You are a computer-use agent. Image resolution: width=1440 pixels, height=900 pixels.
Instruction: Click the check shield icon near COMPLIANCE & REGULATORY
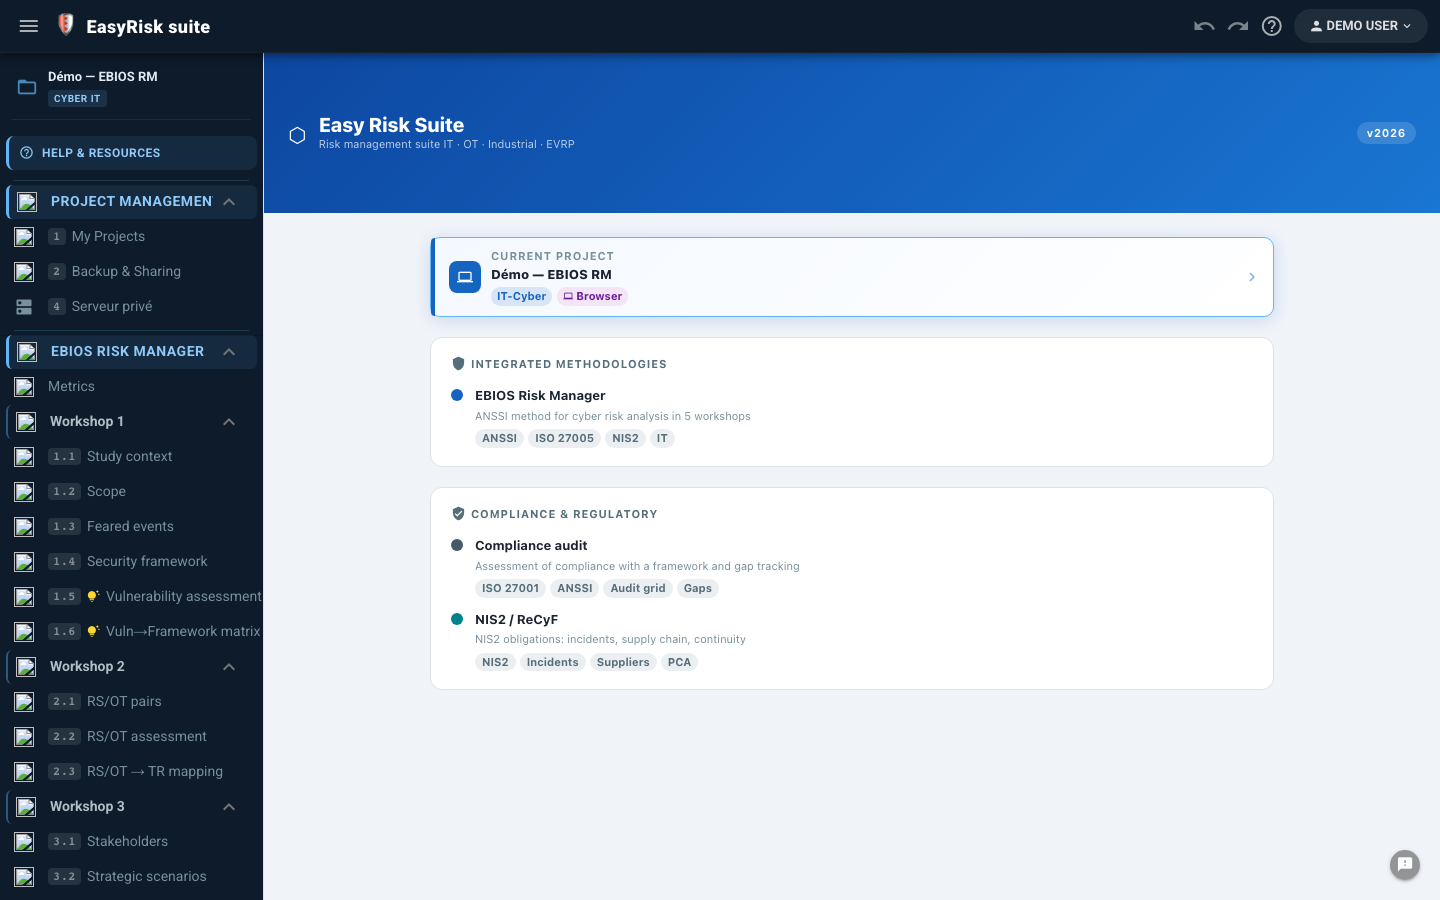[458, 514]
